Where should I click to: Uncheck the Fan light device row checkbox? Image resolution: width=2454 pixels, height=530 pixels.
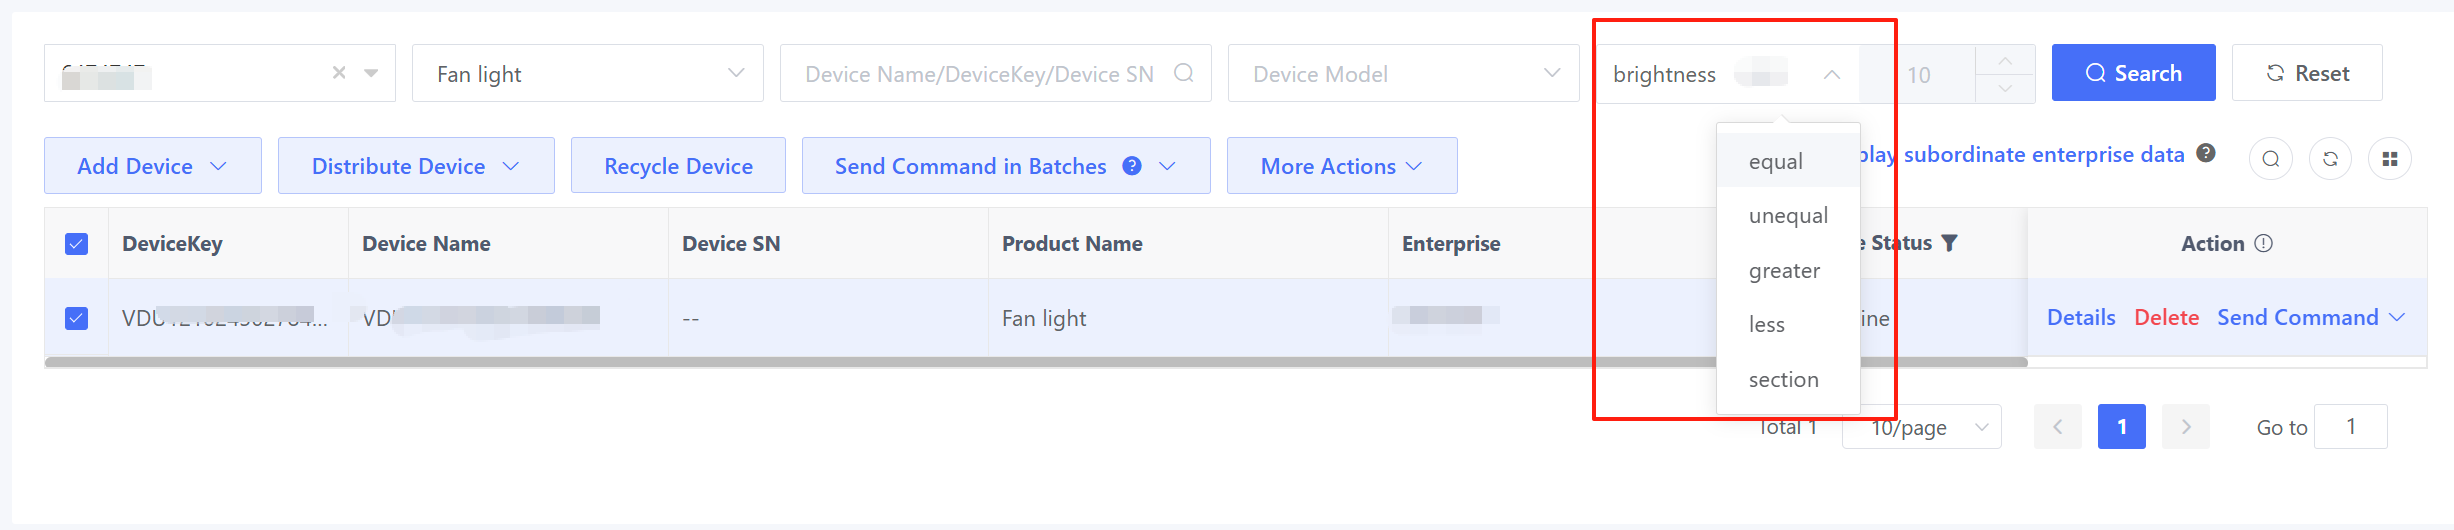[x=76, y=318]
